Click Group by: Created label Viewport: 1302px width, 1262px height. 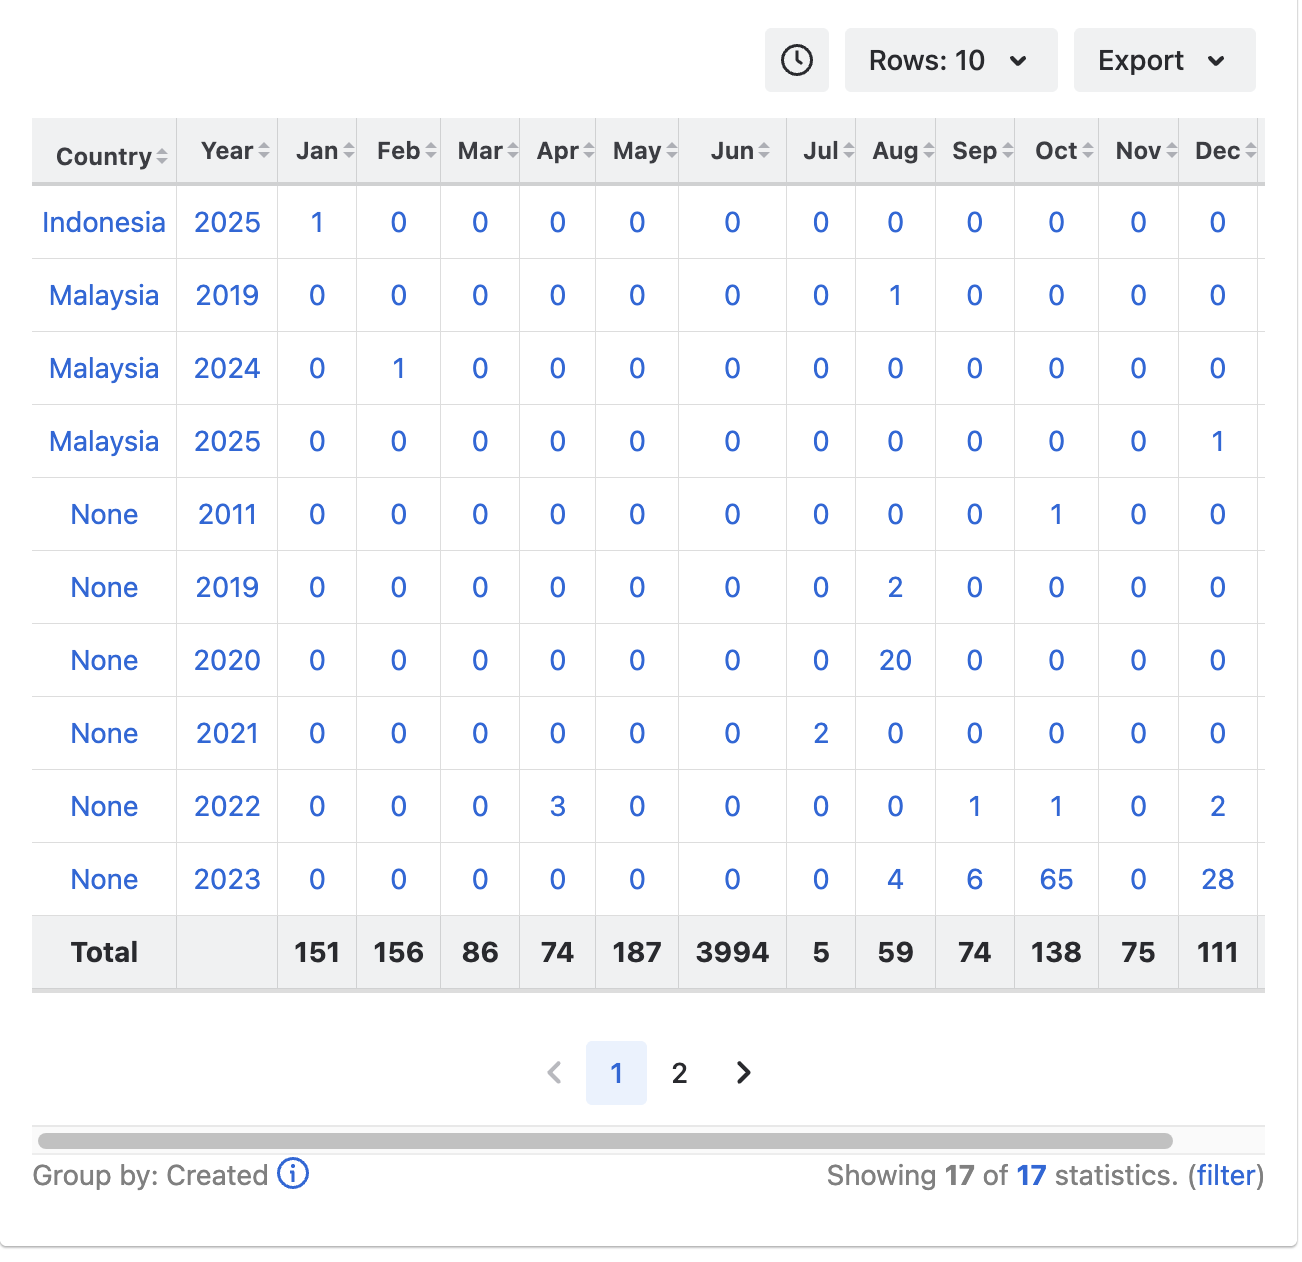point(150,1175)
